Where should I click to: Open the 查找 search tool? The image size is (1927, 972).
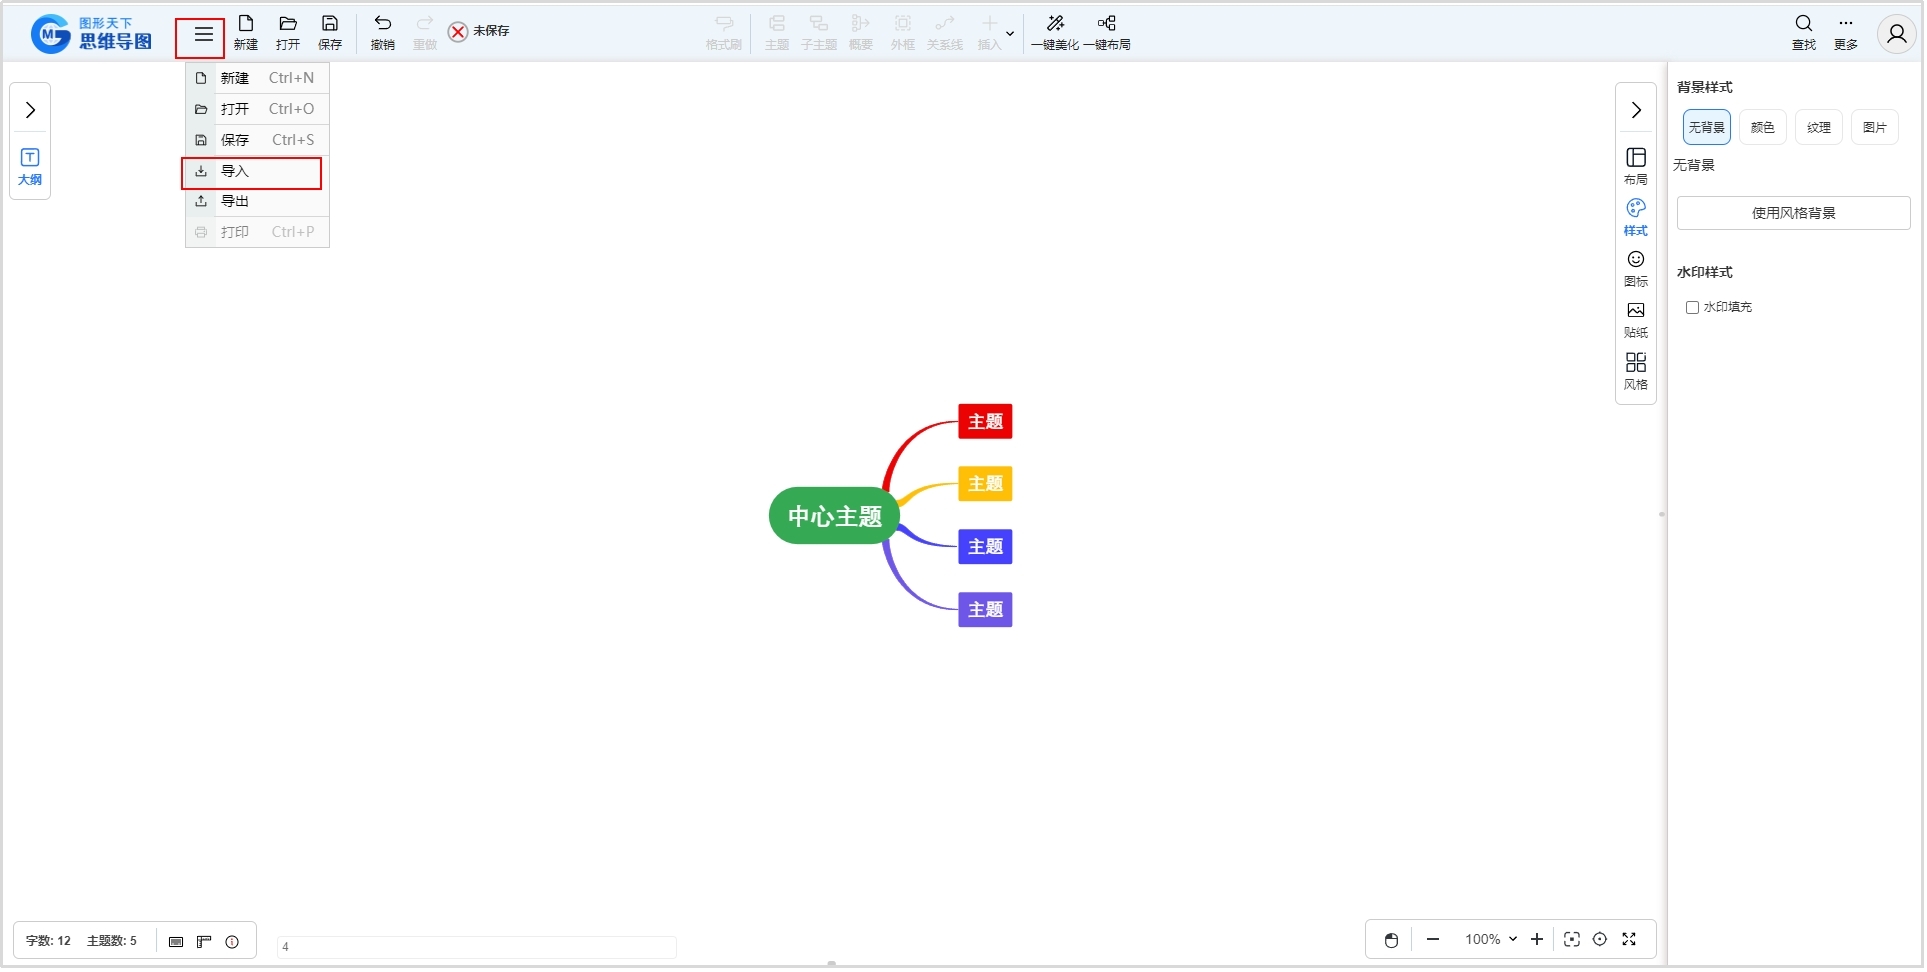point(1804,33)
